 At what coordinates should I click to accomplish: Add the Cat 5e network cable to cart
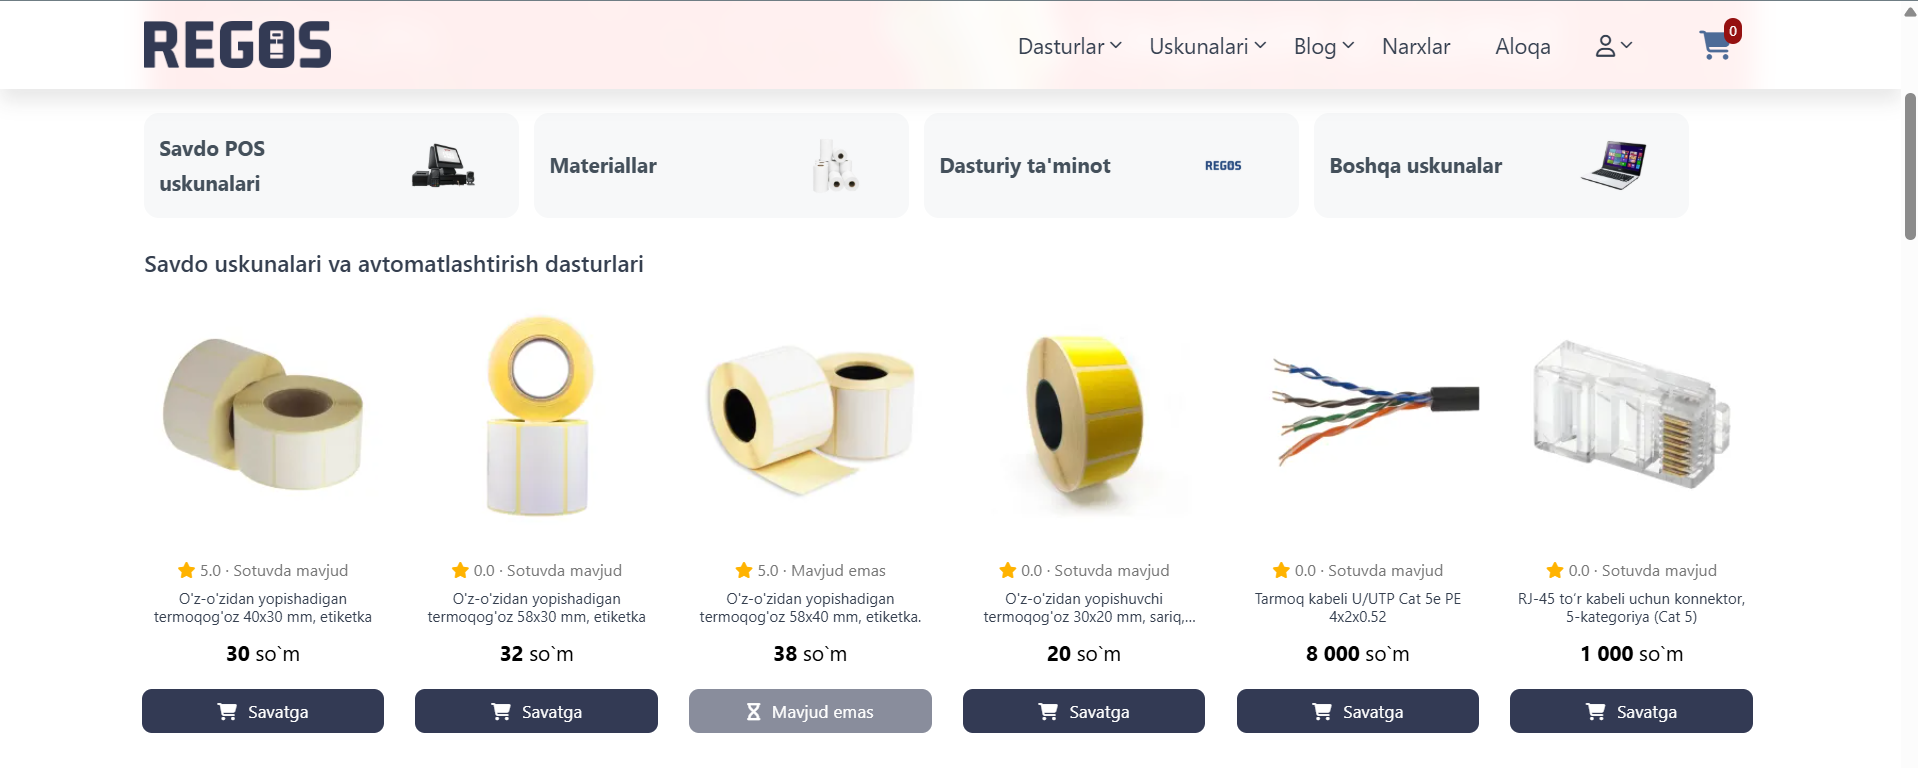tap(1357, 711)
